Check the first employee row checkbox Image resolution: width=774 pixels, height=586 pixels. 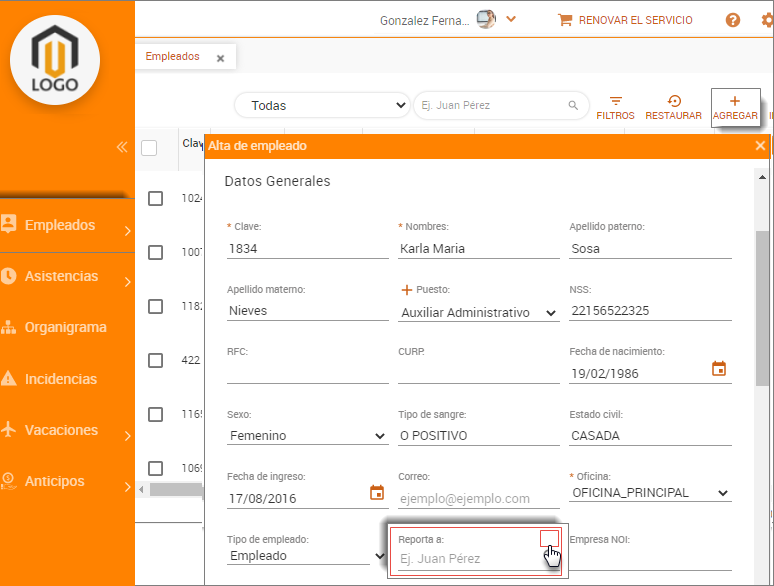click(155, 198)
